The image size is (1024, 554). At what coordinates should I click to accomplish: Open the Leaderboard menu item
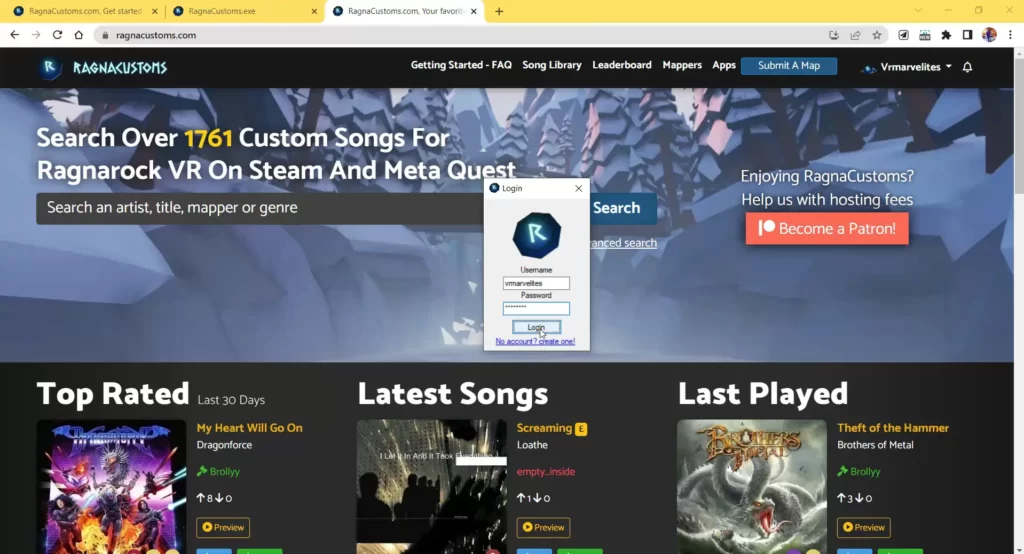coord(622,65)
